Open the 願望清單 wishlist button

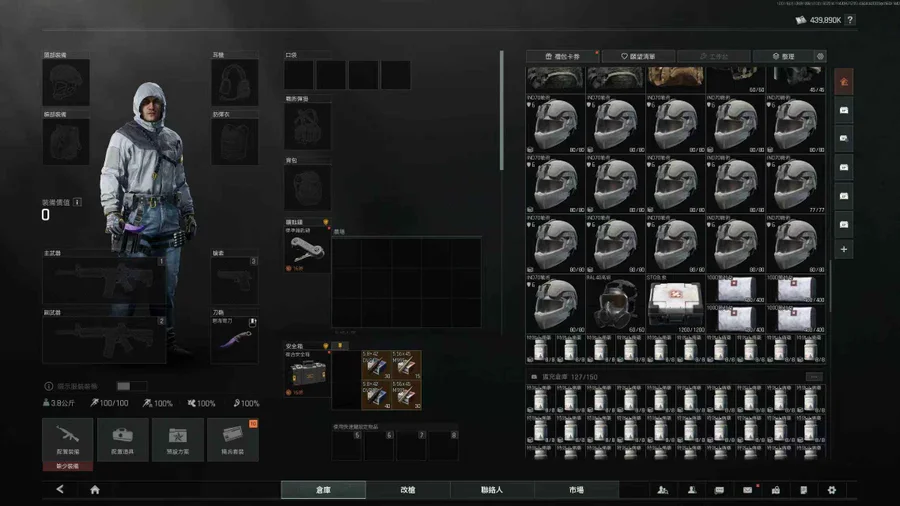(639, 57)
